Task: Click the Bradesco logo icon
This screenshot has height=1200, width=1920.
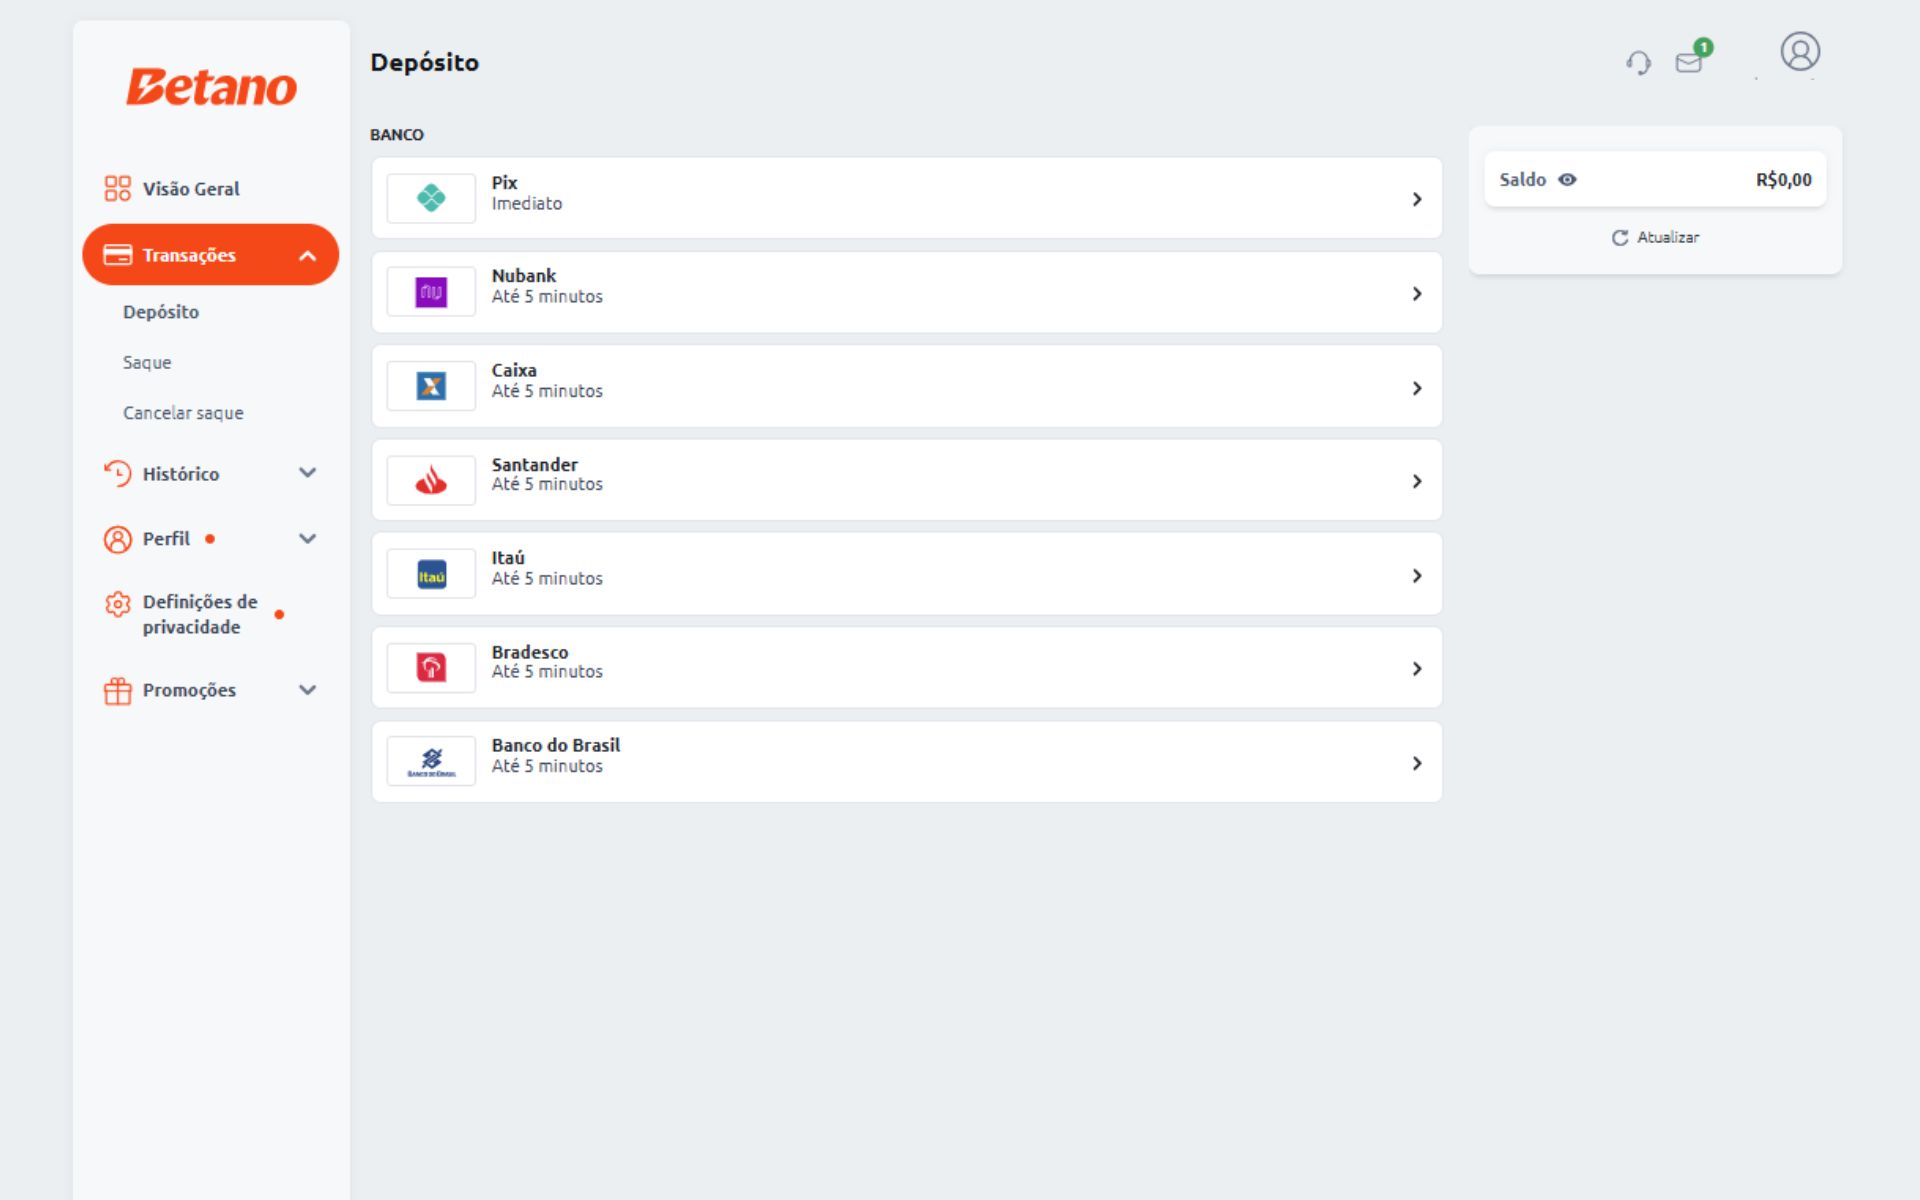Action: pyautogui.click(x=431, y=668)
